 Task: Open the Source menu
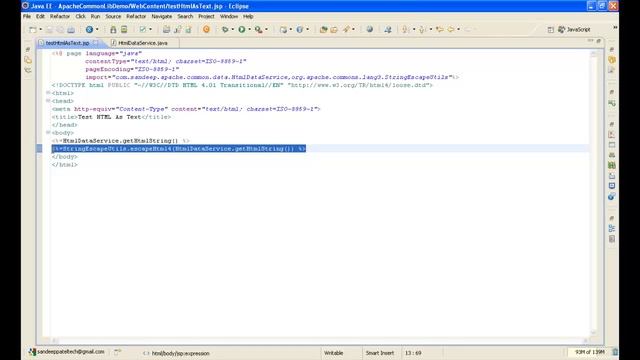click(x=113, y=16)
